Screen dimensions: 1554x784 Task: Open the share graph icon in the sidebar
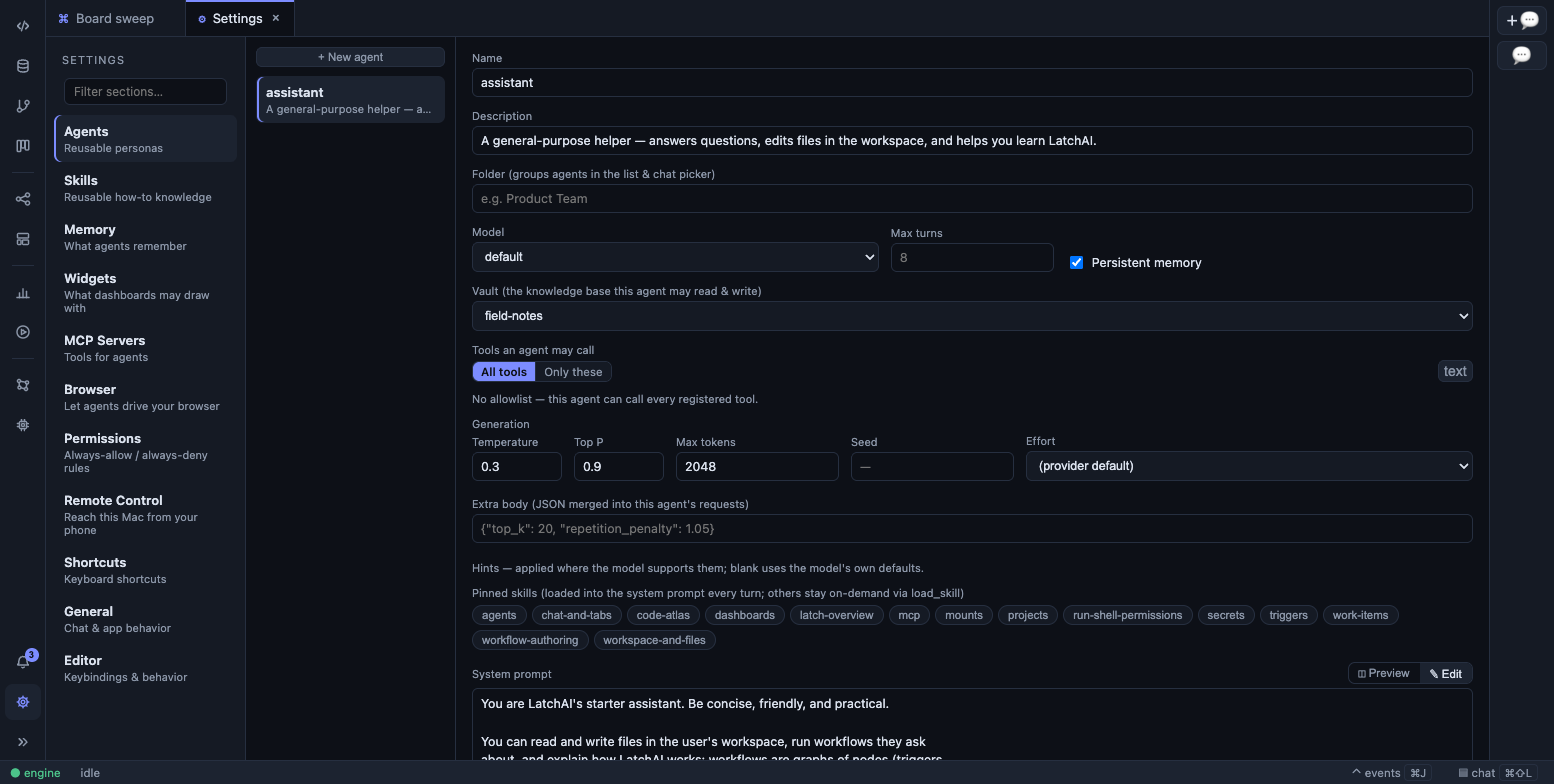click(23, 199)
